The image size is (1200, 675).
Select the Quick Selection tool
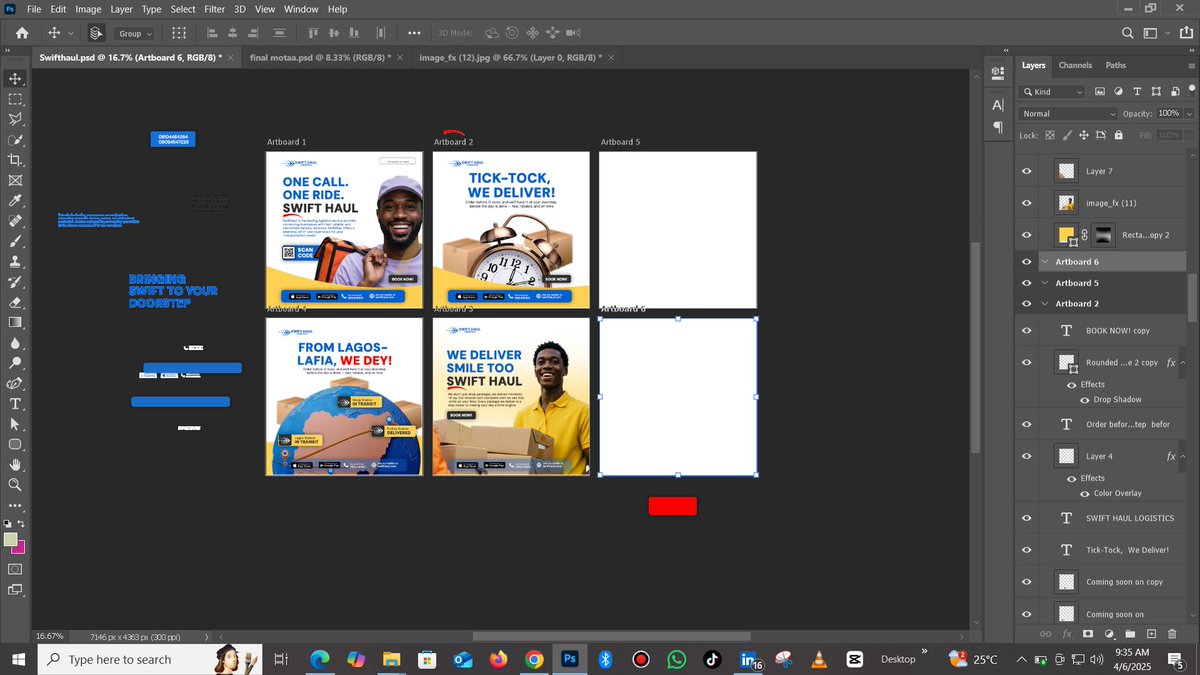[x=15, y=140]
